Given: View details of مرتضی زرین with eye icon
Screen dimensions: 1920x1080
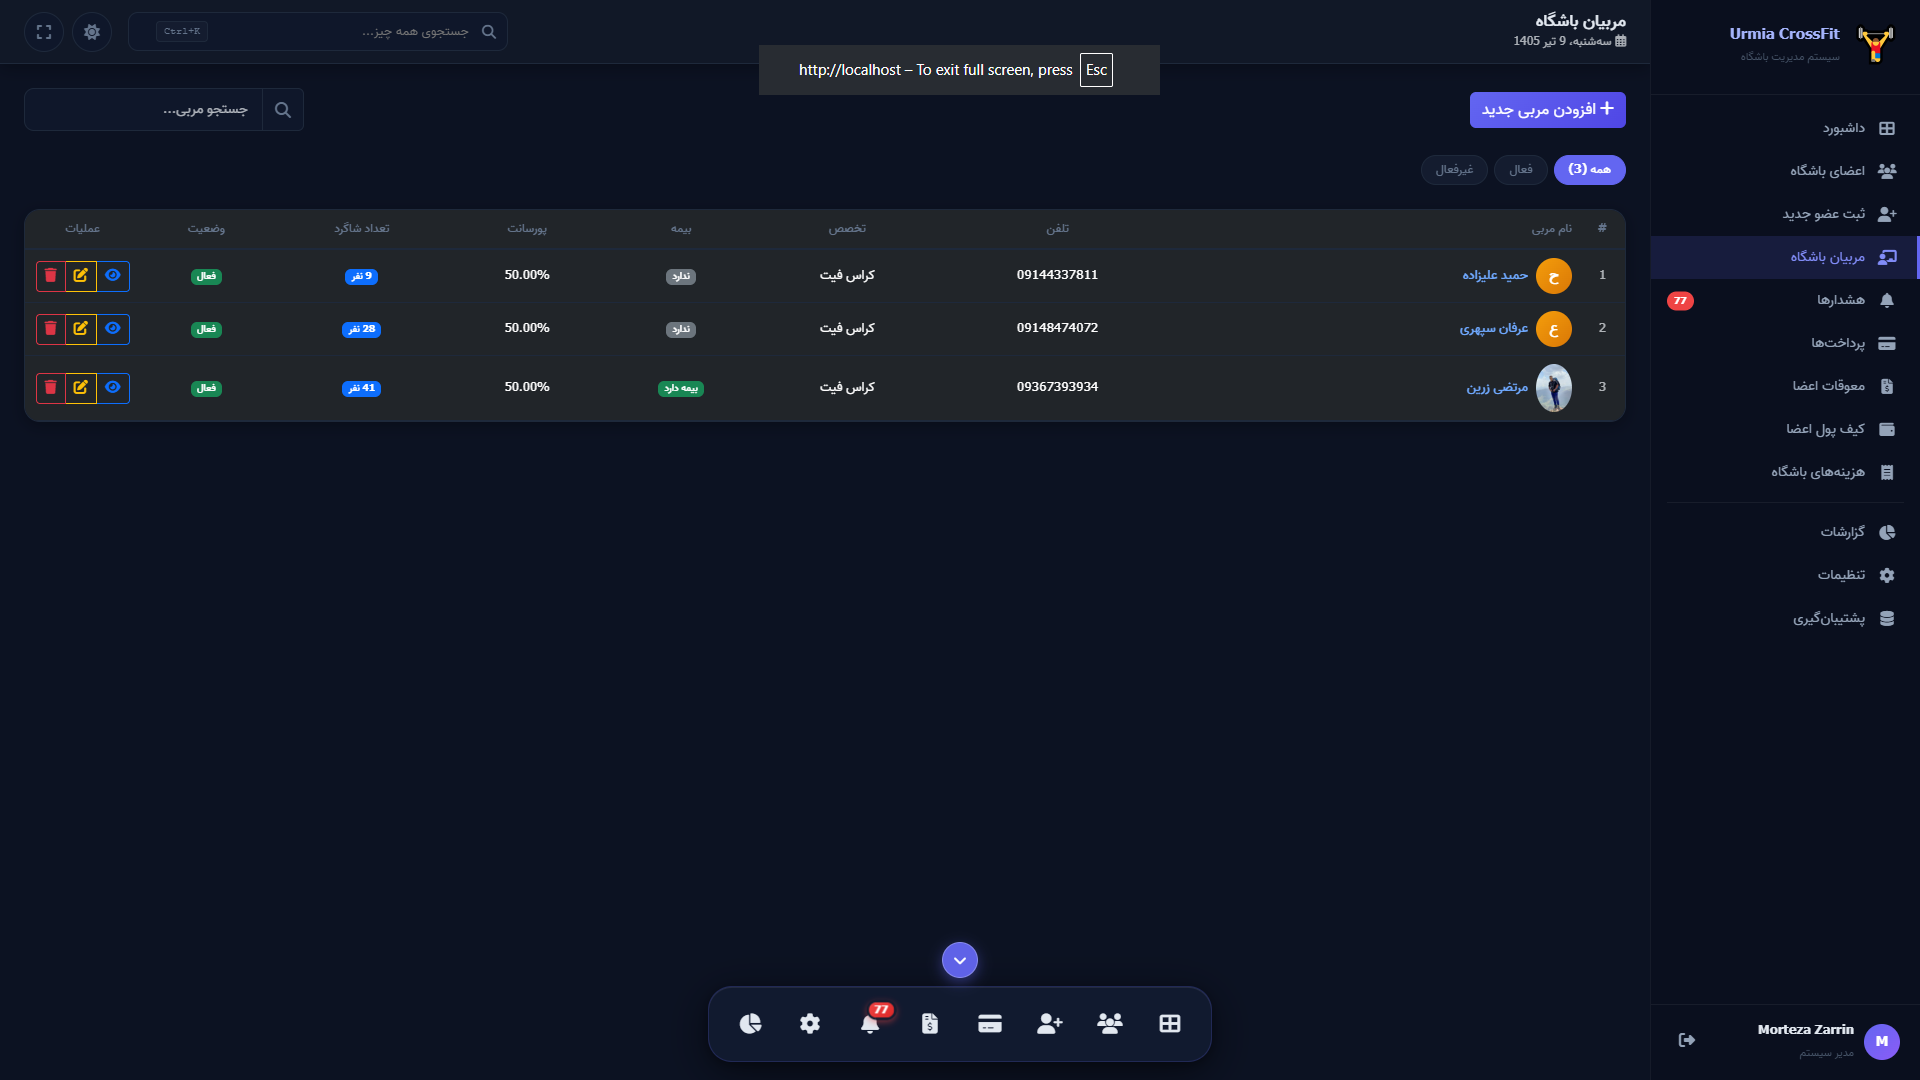Looking at the screenshot, I should point(113,388).
